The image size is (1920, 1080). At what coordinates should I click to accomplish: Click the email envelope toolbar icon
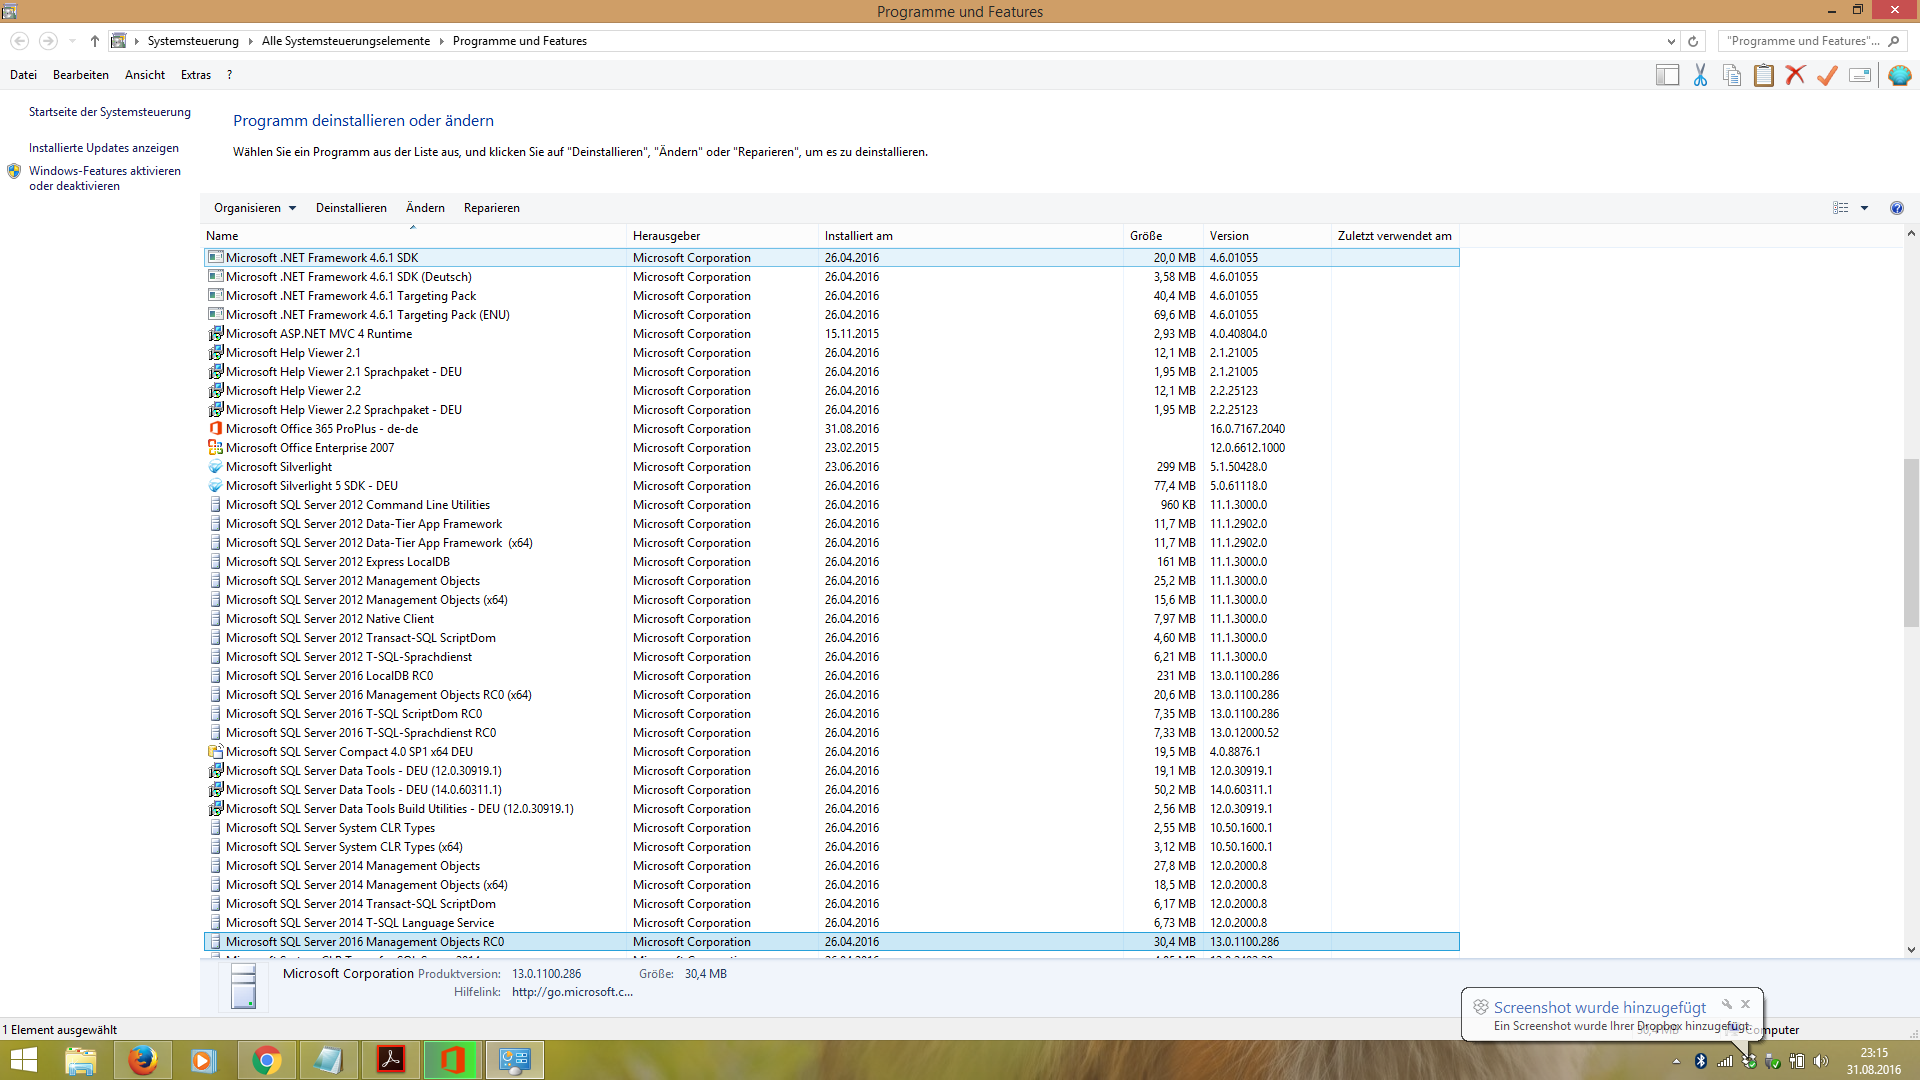[x=1860, y=75]
